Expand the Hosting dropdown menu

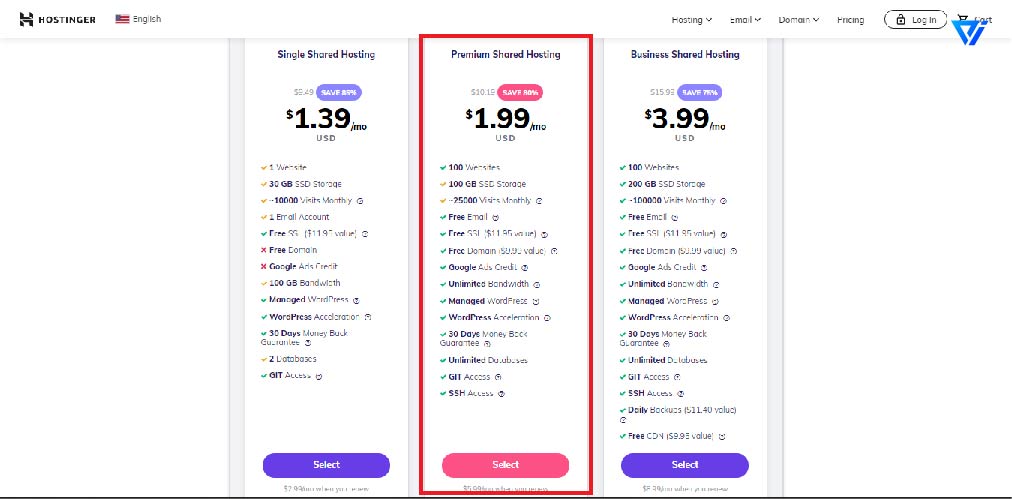(x=692, y=20)
